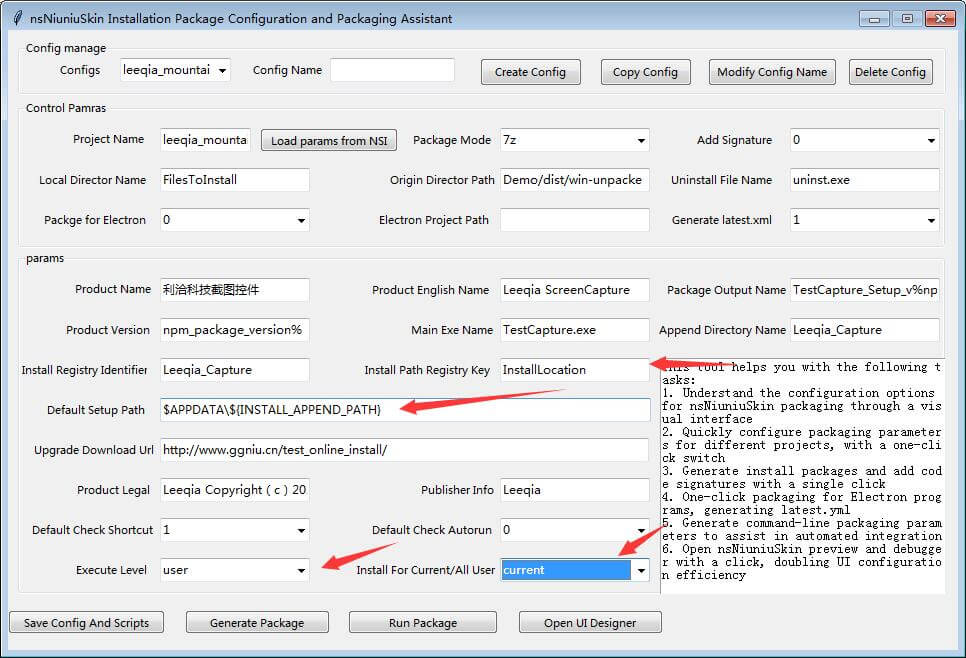Click the Product English Name field
The image size is (966, 658).
point(575,290)
